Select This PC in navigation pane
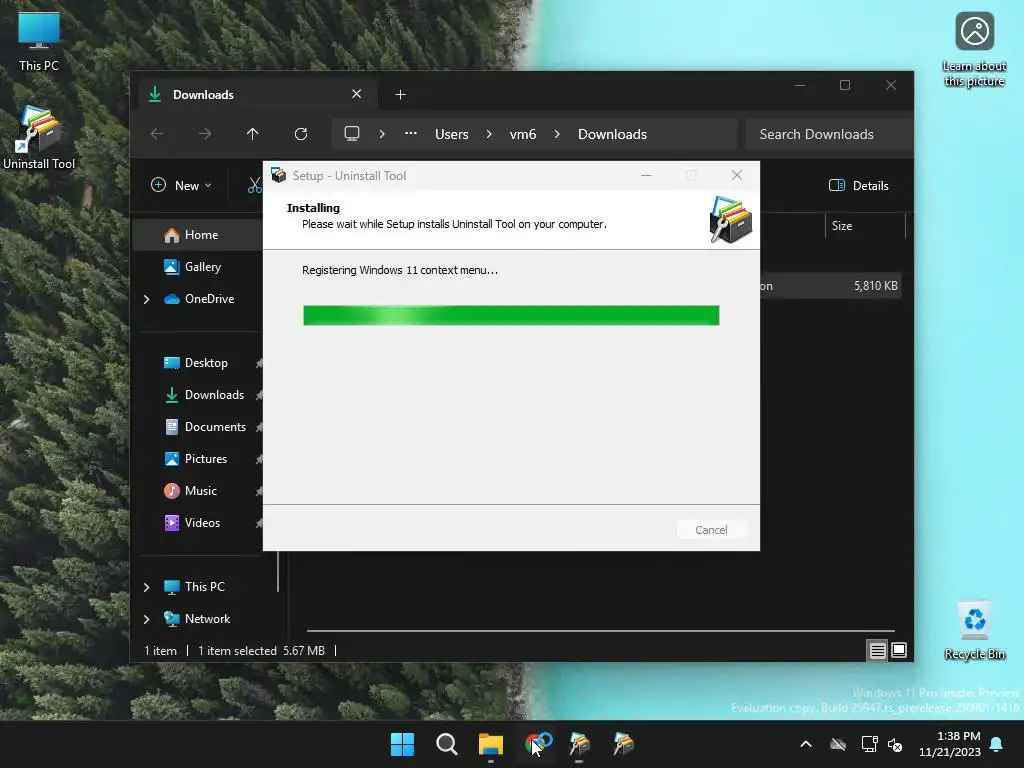1024x768 pixels. (x=204, y=586)
